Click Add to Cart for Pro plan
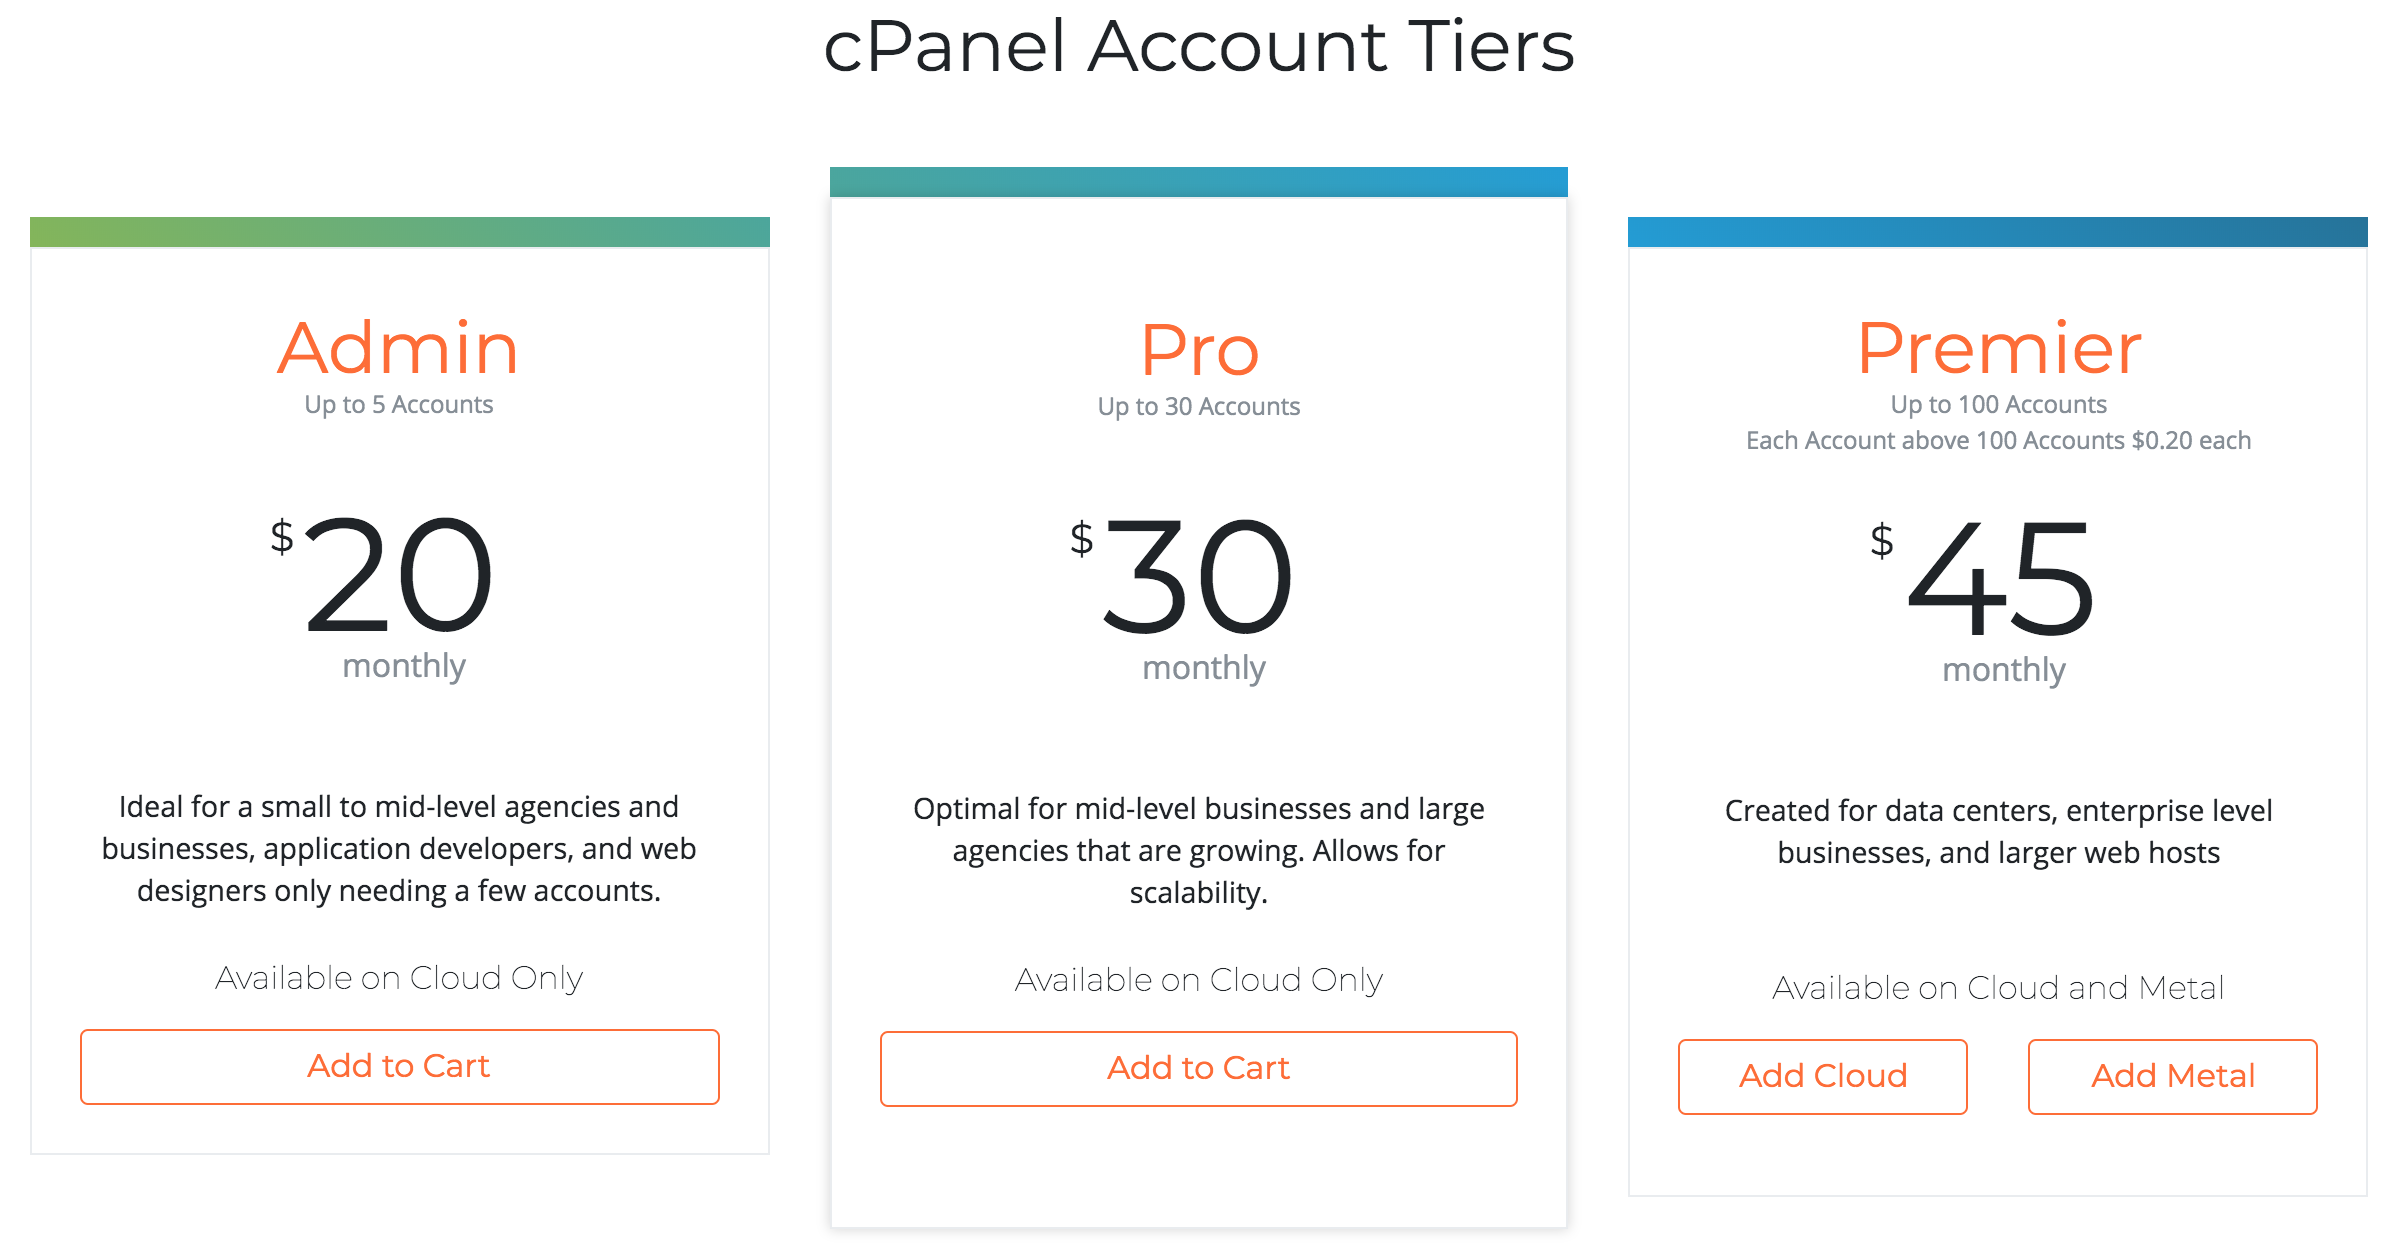2400x1244 pixels. pos(1198,1069)
